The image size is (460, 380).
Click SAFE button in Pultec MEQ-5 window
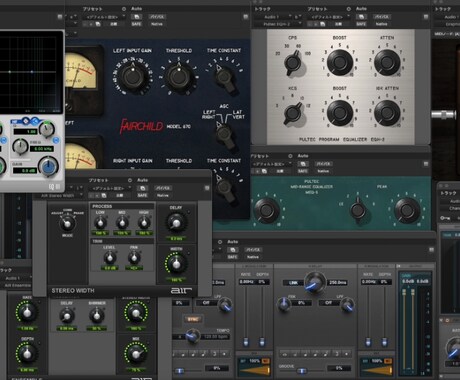pyautogui.click(x=303, y=171)
